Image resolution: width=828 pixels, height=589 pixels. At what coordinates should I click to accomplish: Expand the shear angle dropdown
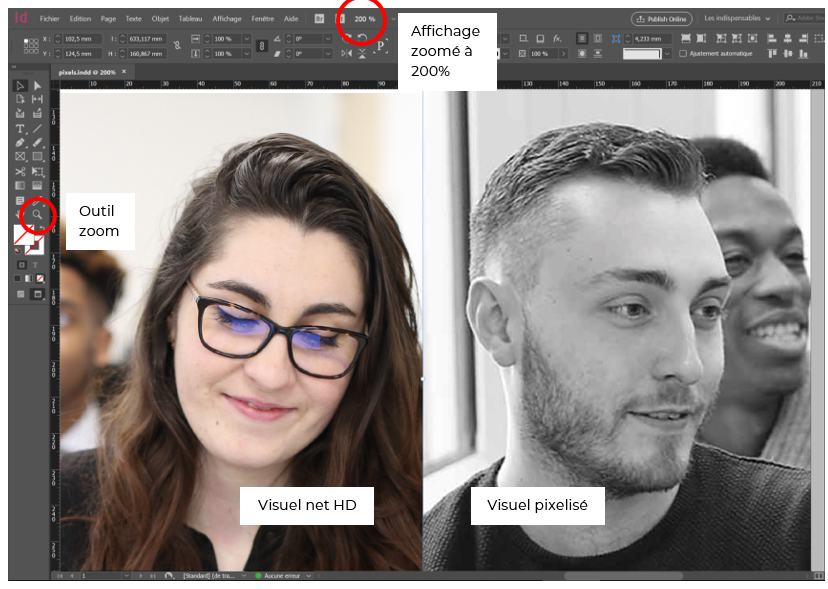[328, 54]
